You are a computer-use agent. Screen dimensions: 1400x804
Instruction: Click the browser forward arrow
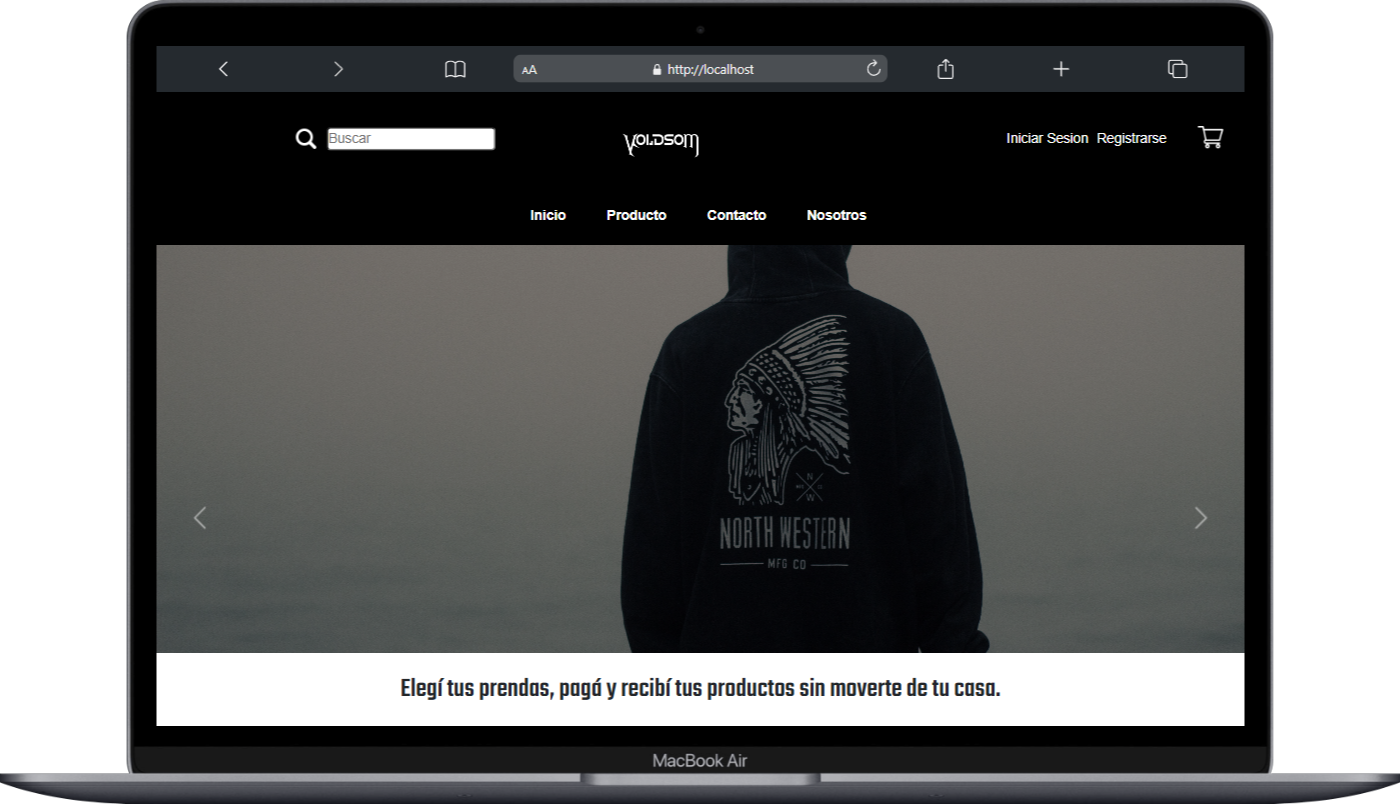(338, 69)
